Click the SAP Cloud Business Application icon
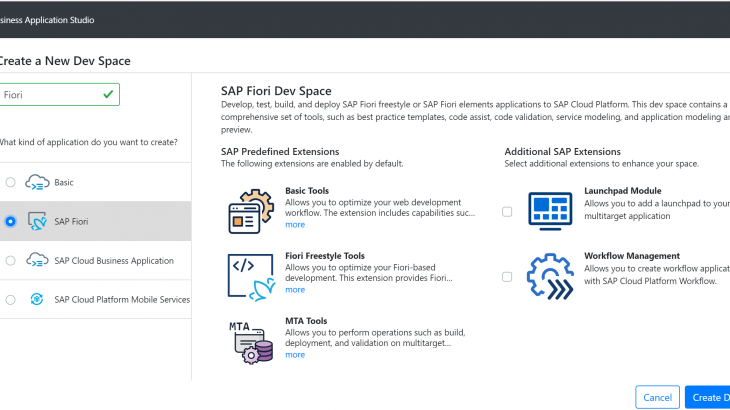The width and height of the screenshot is (730, 410). [x=37, y=261]
